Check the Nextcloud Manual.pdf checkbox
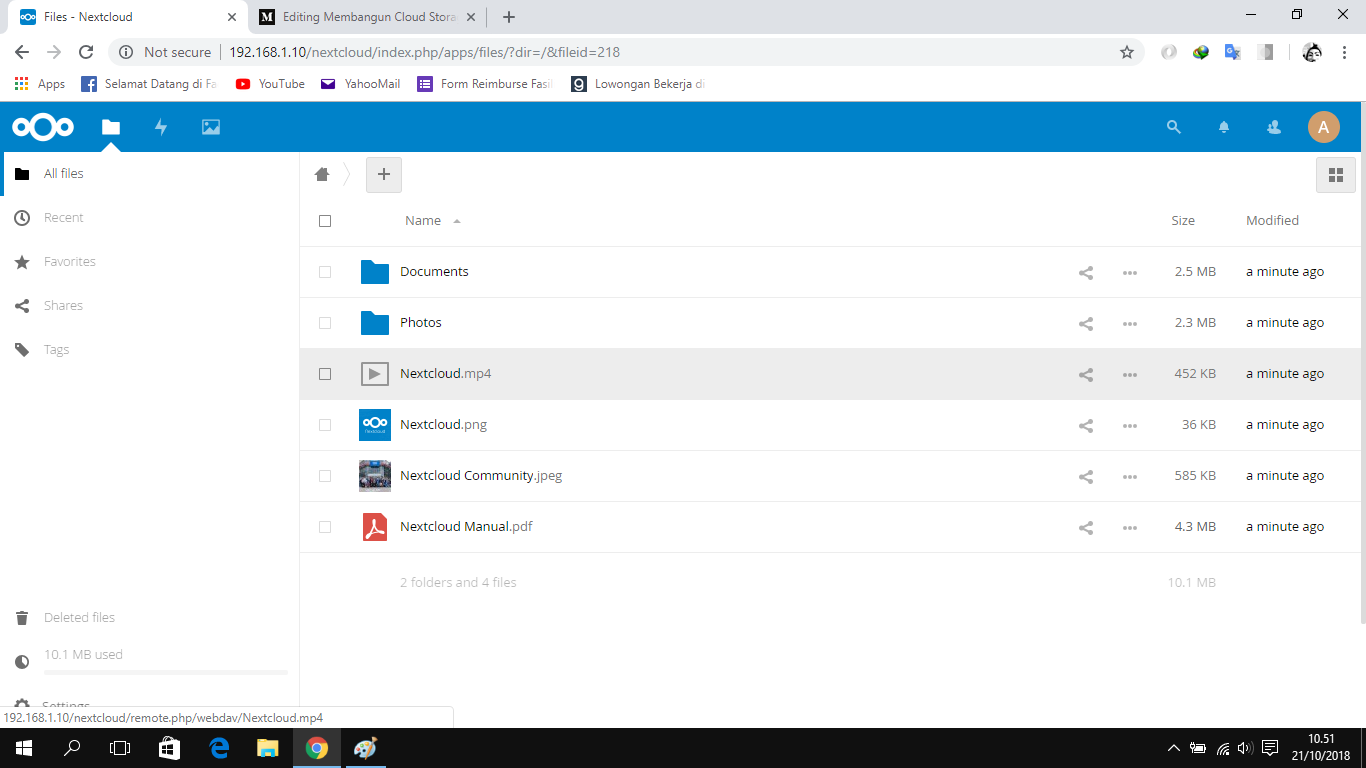The width and height of the screenshot is (1366, 768). point(325,527)
